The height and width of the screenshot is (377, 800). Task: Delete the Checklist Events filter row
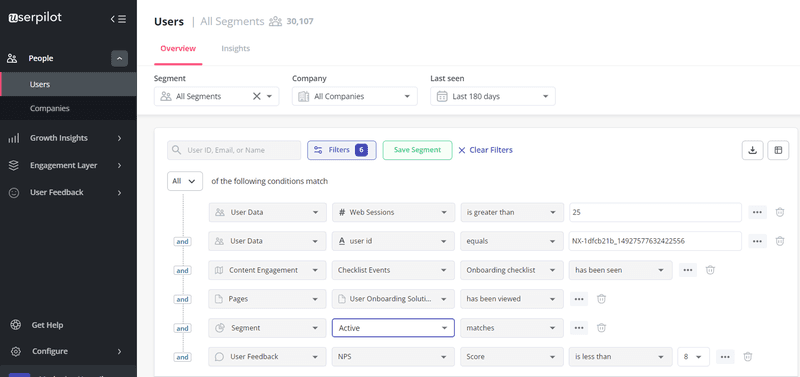click(x=710, y=270)
